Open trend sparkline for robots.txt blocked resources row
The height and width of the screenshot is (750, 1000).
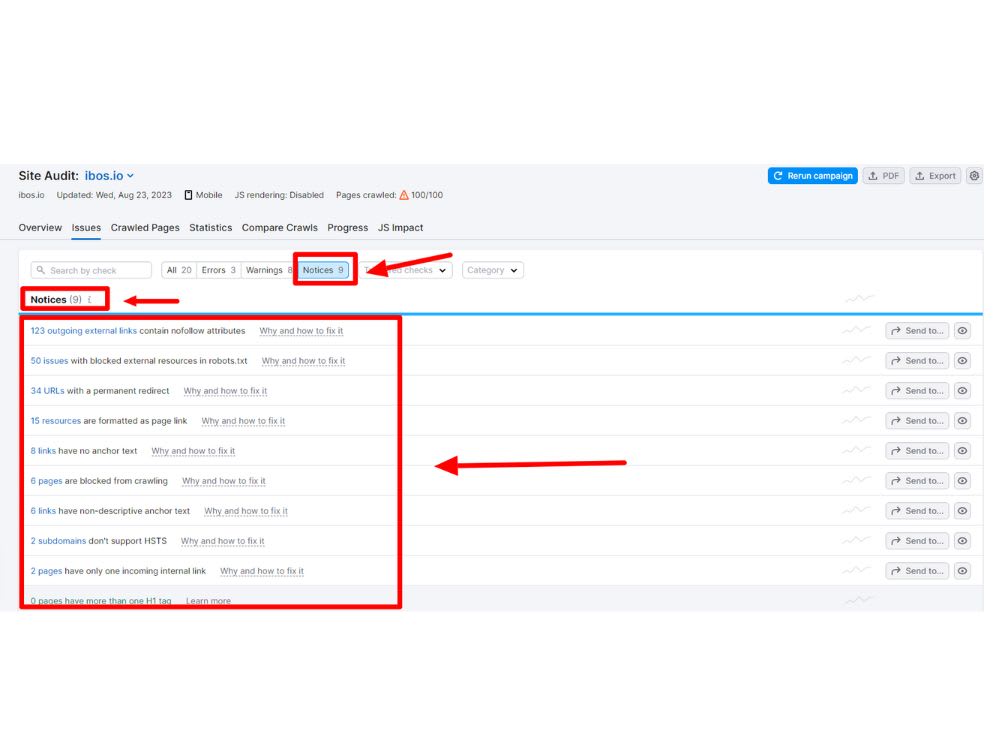click(856, 360)
